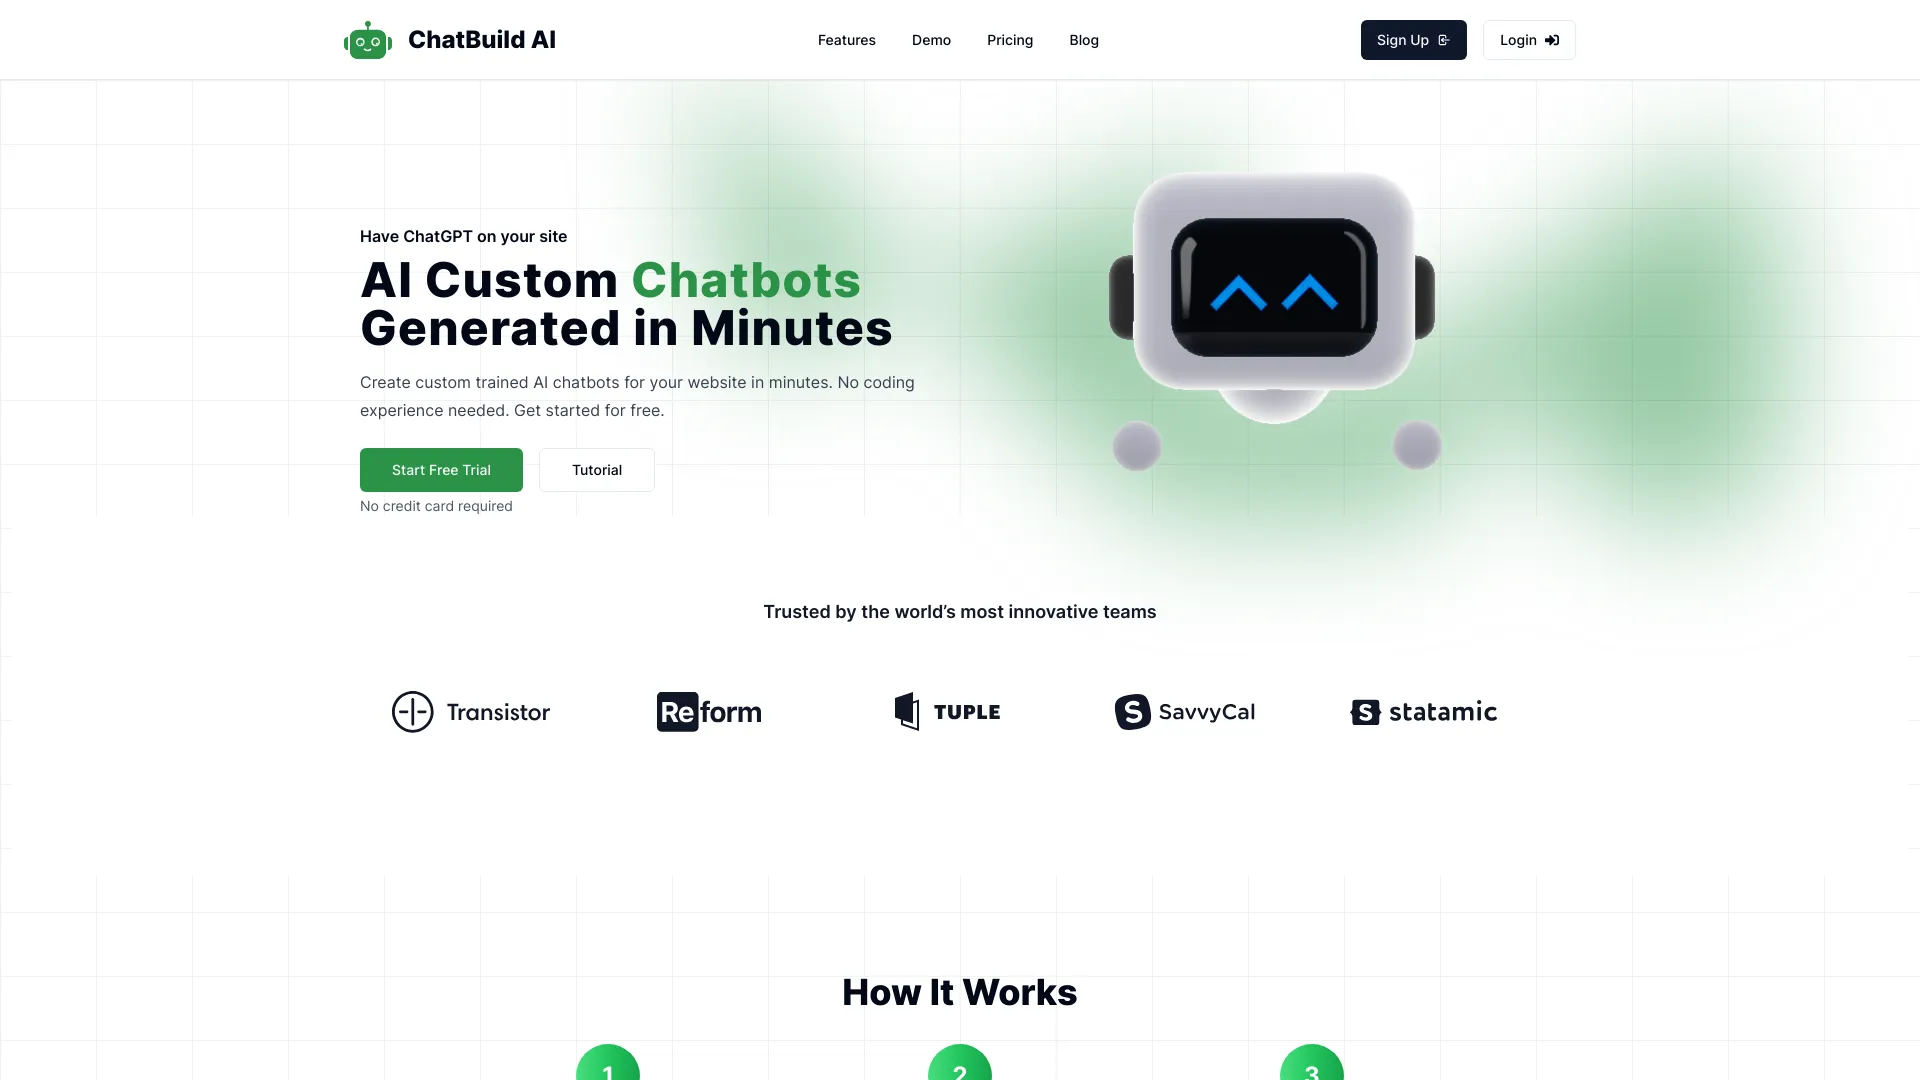Toggle the Pricing navigation menu item
This screenshot has width=1920, height=1080.
(x=1010, y=40)
